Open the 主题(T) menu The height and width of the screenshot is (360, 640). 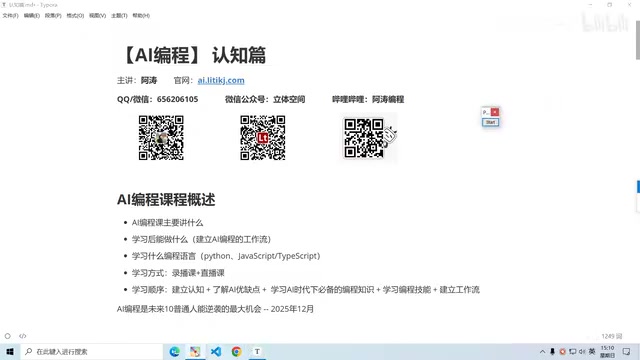(119, 16)
